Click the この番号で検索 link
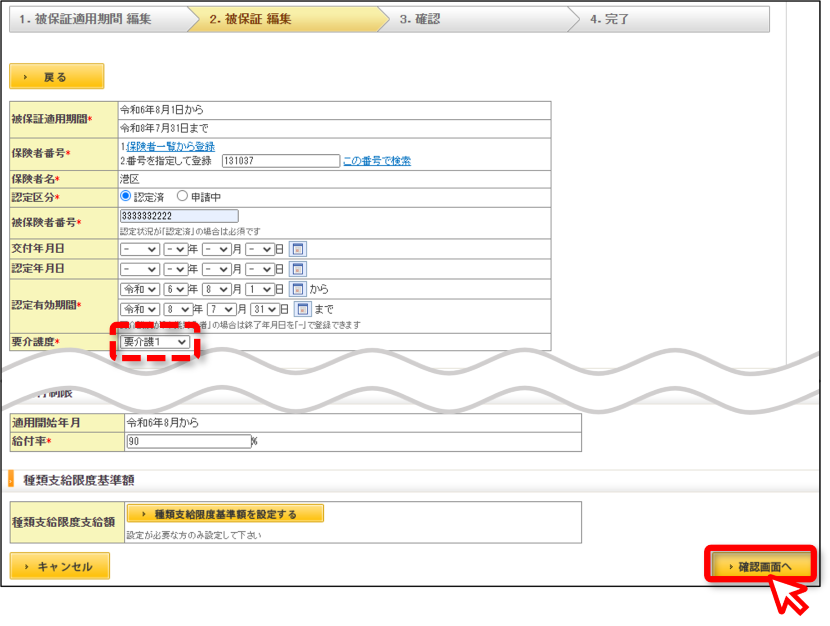The height and width of the screenshot is (626, 830). coord(377,161)
